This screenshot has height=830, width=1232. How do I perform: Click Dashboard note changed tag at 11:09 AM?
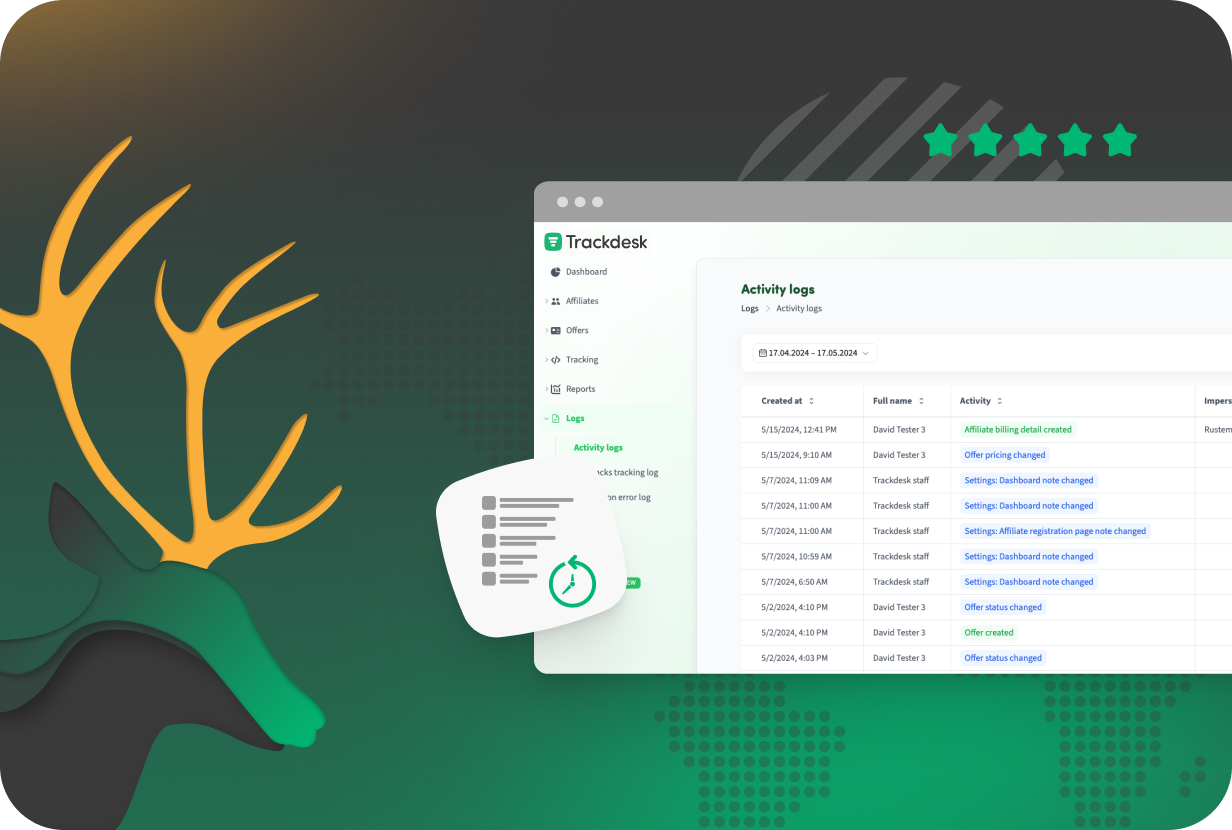coord(1029,481)
